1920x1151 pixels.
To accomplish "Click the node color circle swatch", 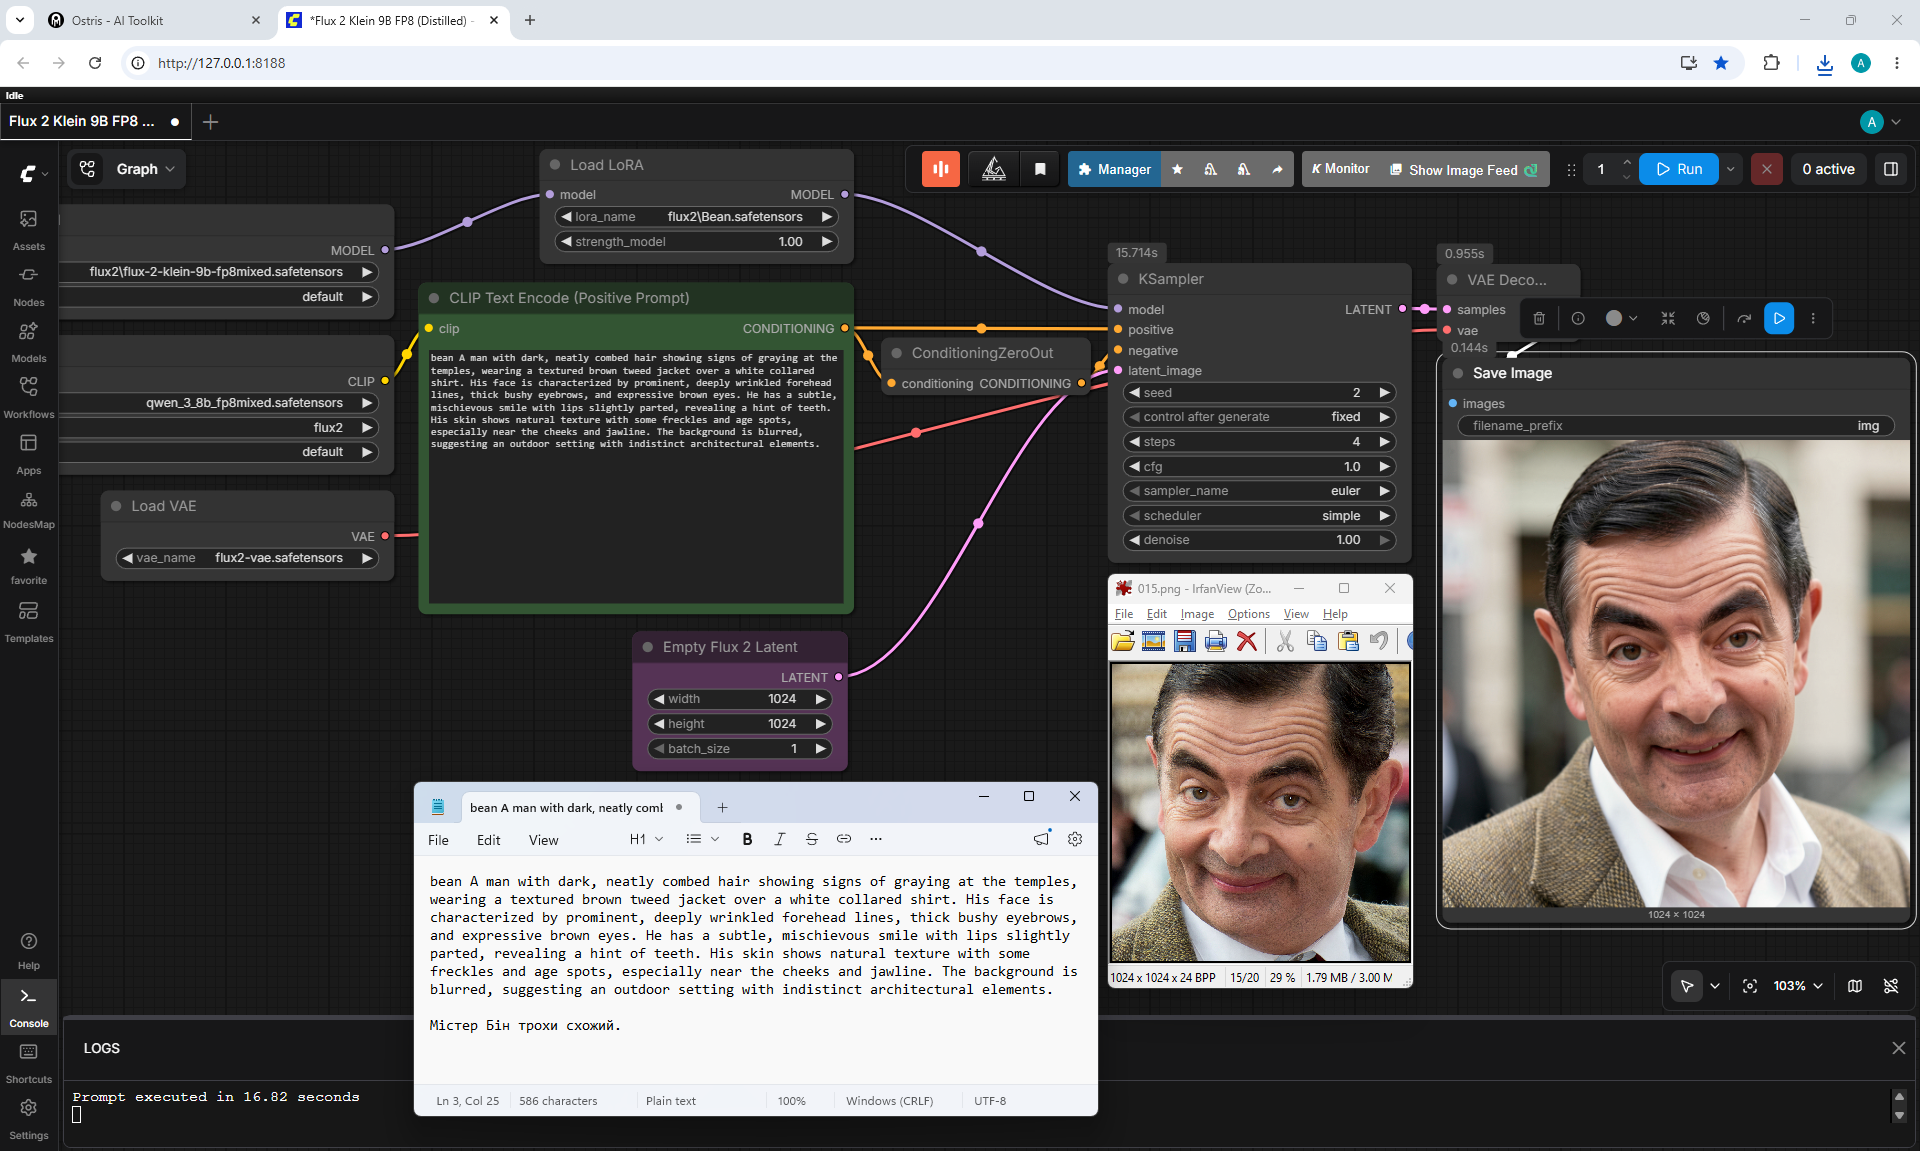I will [x=1614, y=319].
